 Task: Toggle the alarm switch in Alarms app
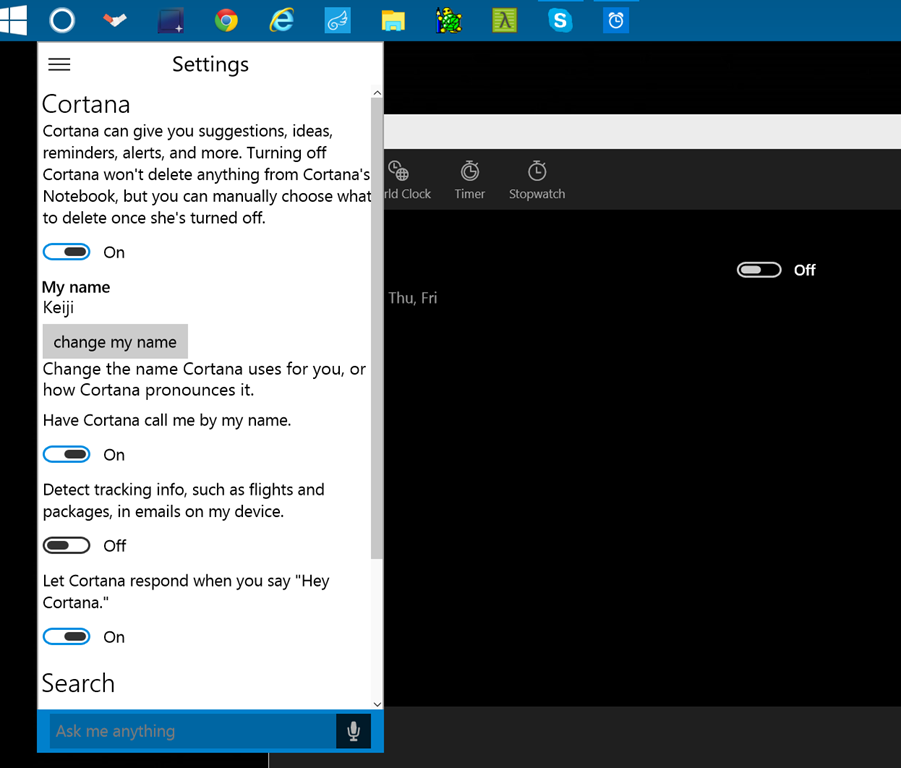point(759,270)
